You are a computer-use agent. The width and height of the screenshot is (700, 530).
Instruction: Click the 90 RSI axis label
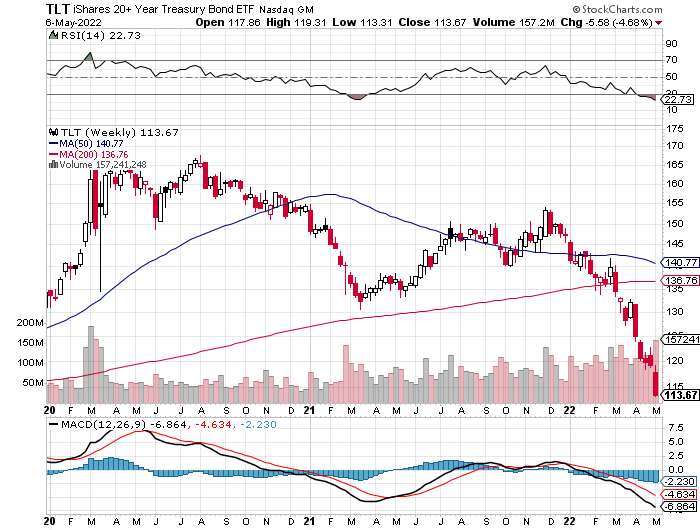click(671, 44)
